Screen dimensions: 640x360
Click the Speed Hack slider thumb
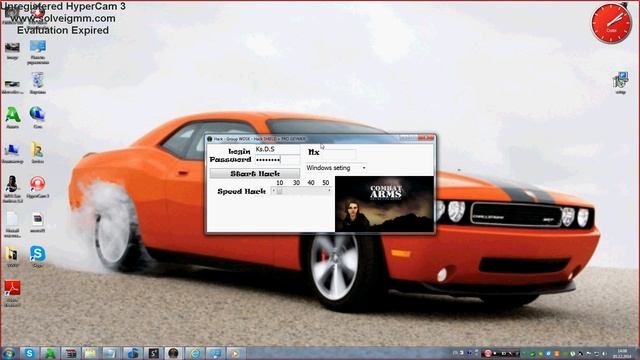click(279, 191)
